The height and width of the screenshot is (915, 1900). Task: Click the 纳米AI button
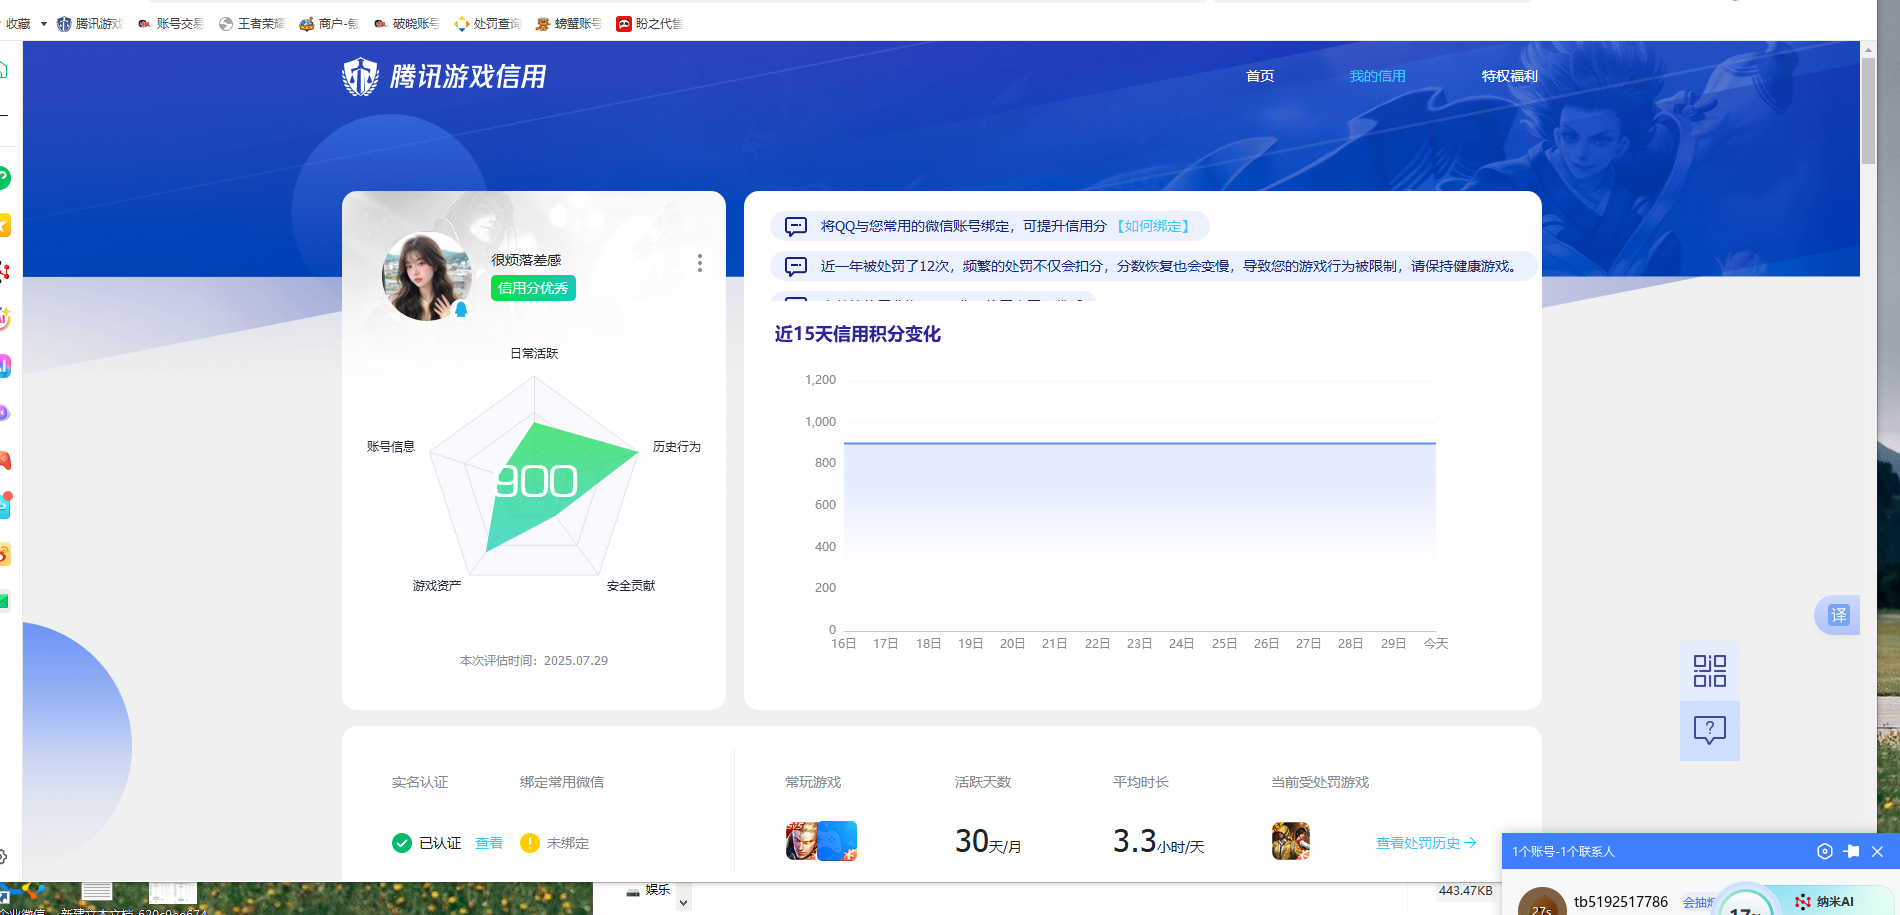click(x=1824, y=902)
